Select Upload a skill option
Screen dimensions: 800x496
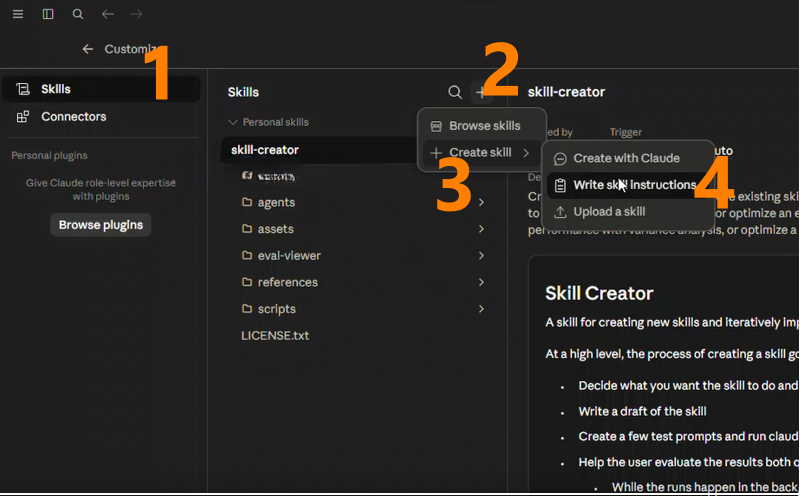(629, 212)
